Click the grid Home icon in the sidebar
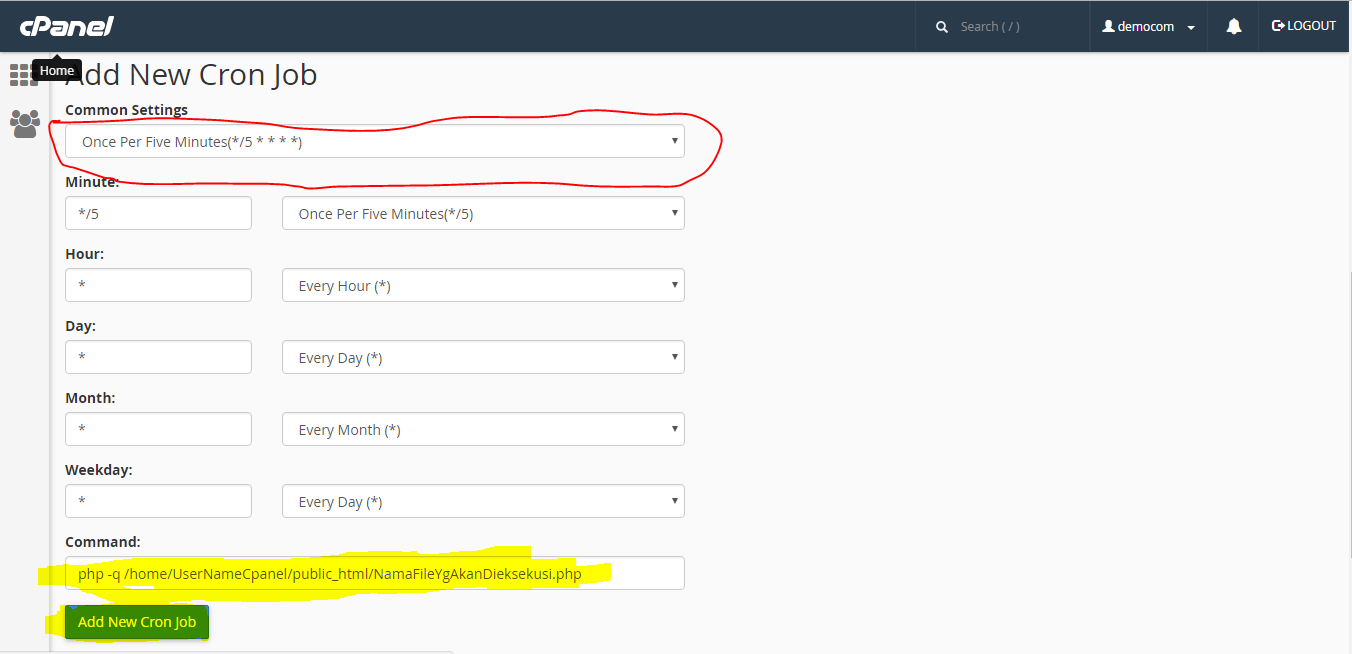This screenshot has height=654, width=1352. [22, 74]
